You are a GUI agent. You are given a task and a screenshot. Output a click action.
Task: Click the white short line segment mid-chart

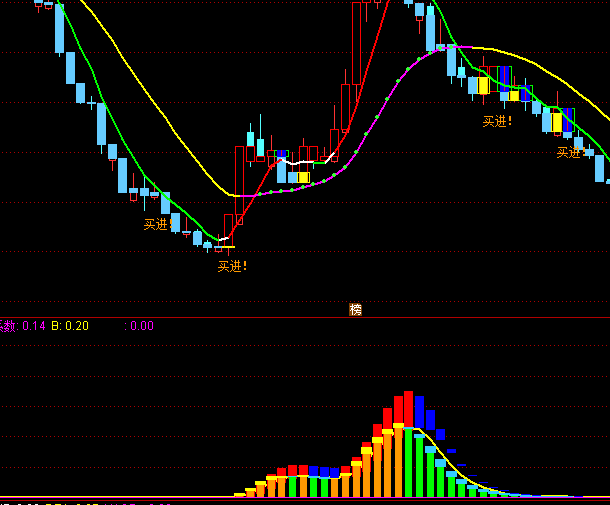[302, 160]
